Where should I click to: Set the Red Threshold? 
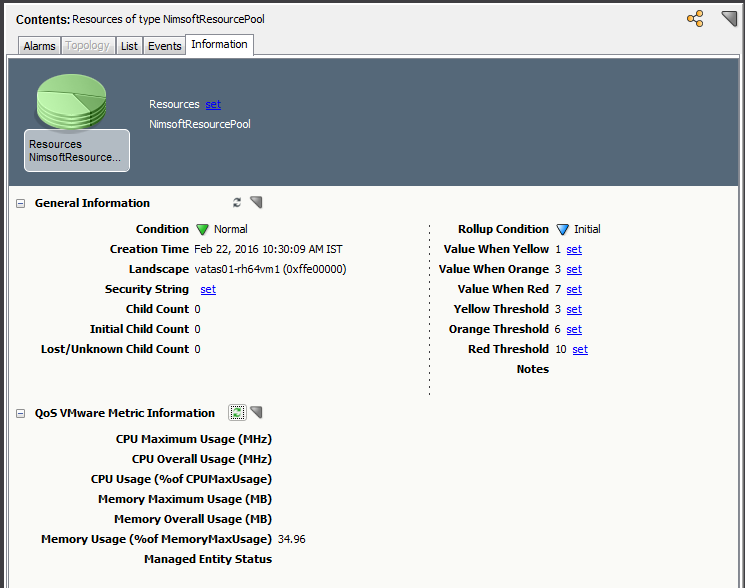coord(580,349)
